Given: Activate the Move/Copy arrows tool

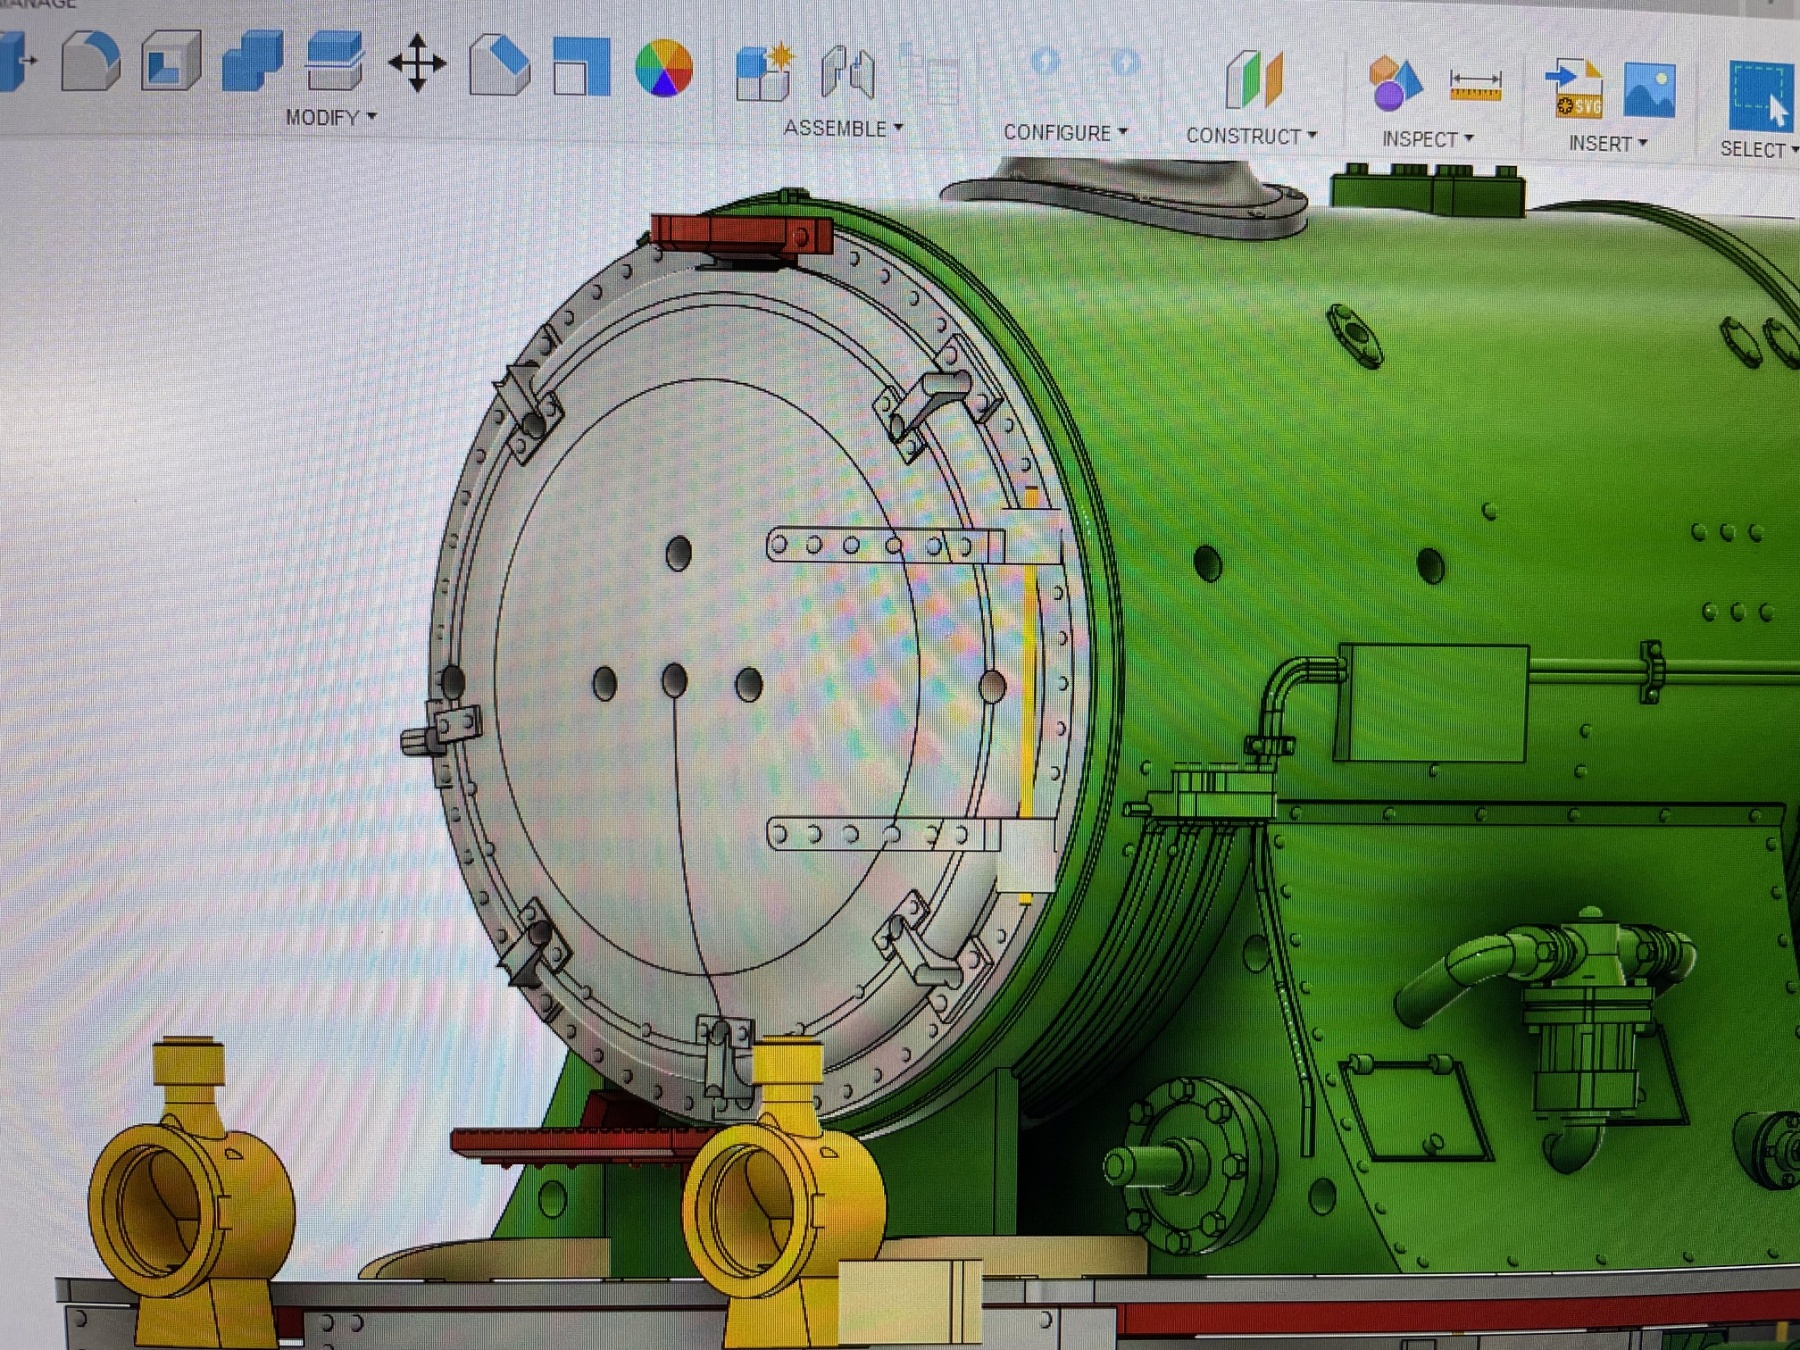Looking at the screenshot, I should 417,64.
